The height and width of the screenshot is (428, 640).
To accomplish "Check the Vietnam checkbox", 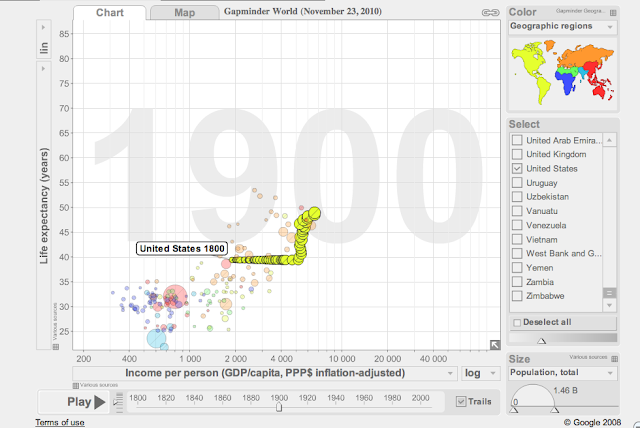I will coord(517,239).
